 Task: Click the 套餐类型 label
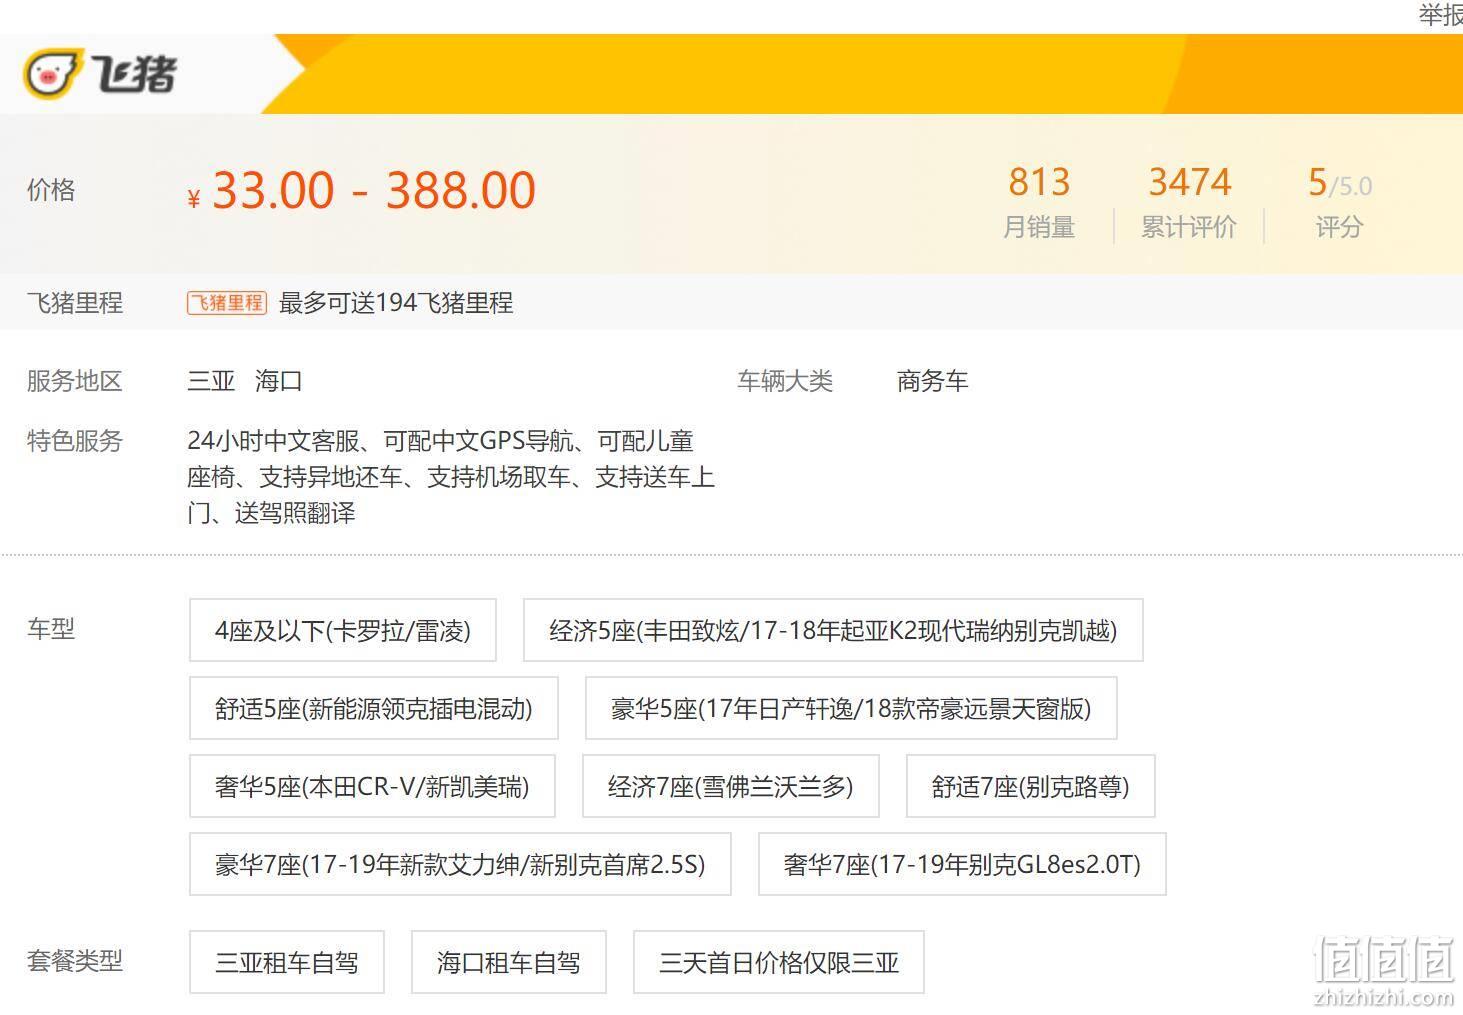click(75, 961)
